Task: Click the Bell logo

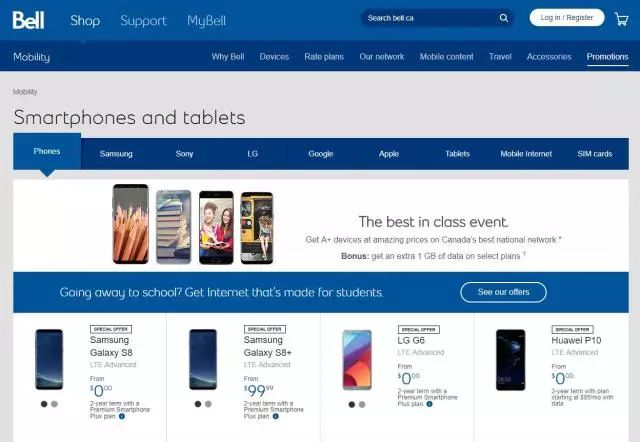Action: pyautogui.click(x=28, y=20)
